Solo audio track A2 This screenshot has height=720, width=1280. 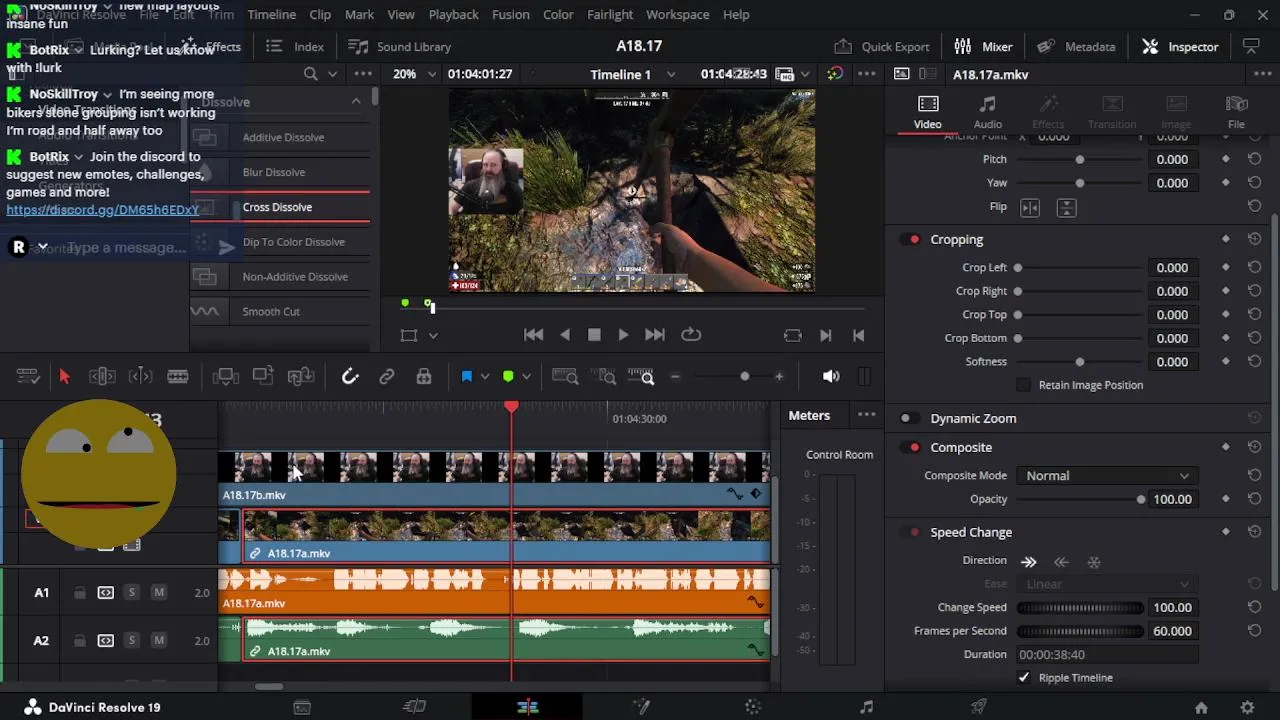tap(132, 641)
